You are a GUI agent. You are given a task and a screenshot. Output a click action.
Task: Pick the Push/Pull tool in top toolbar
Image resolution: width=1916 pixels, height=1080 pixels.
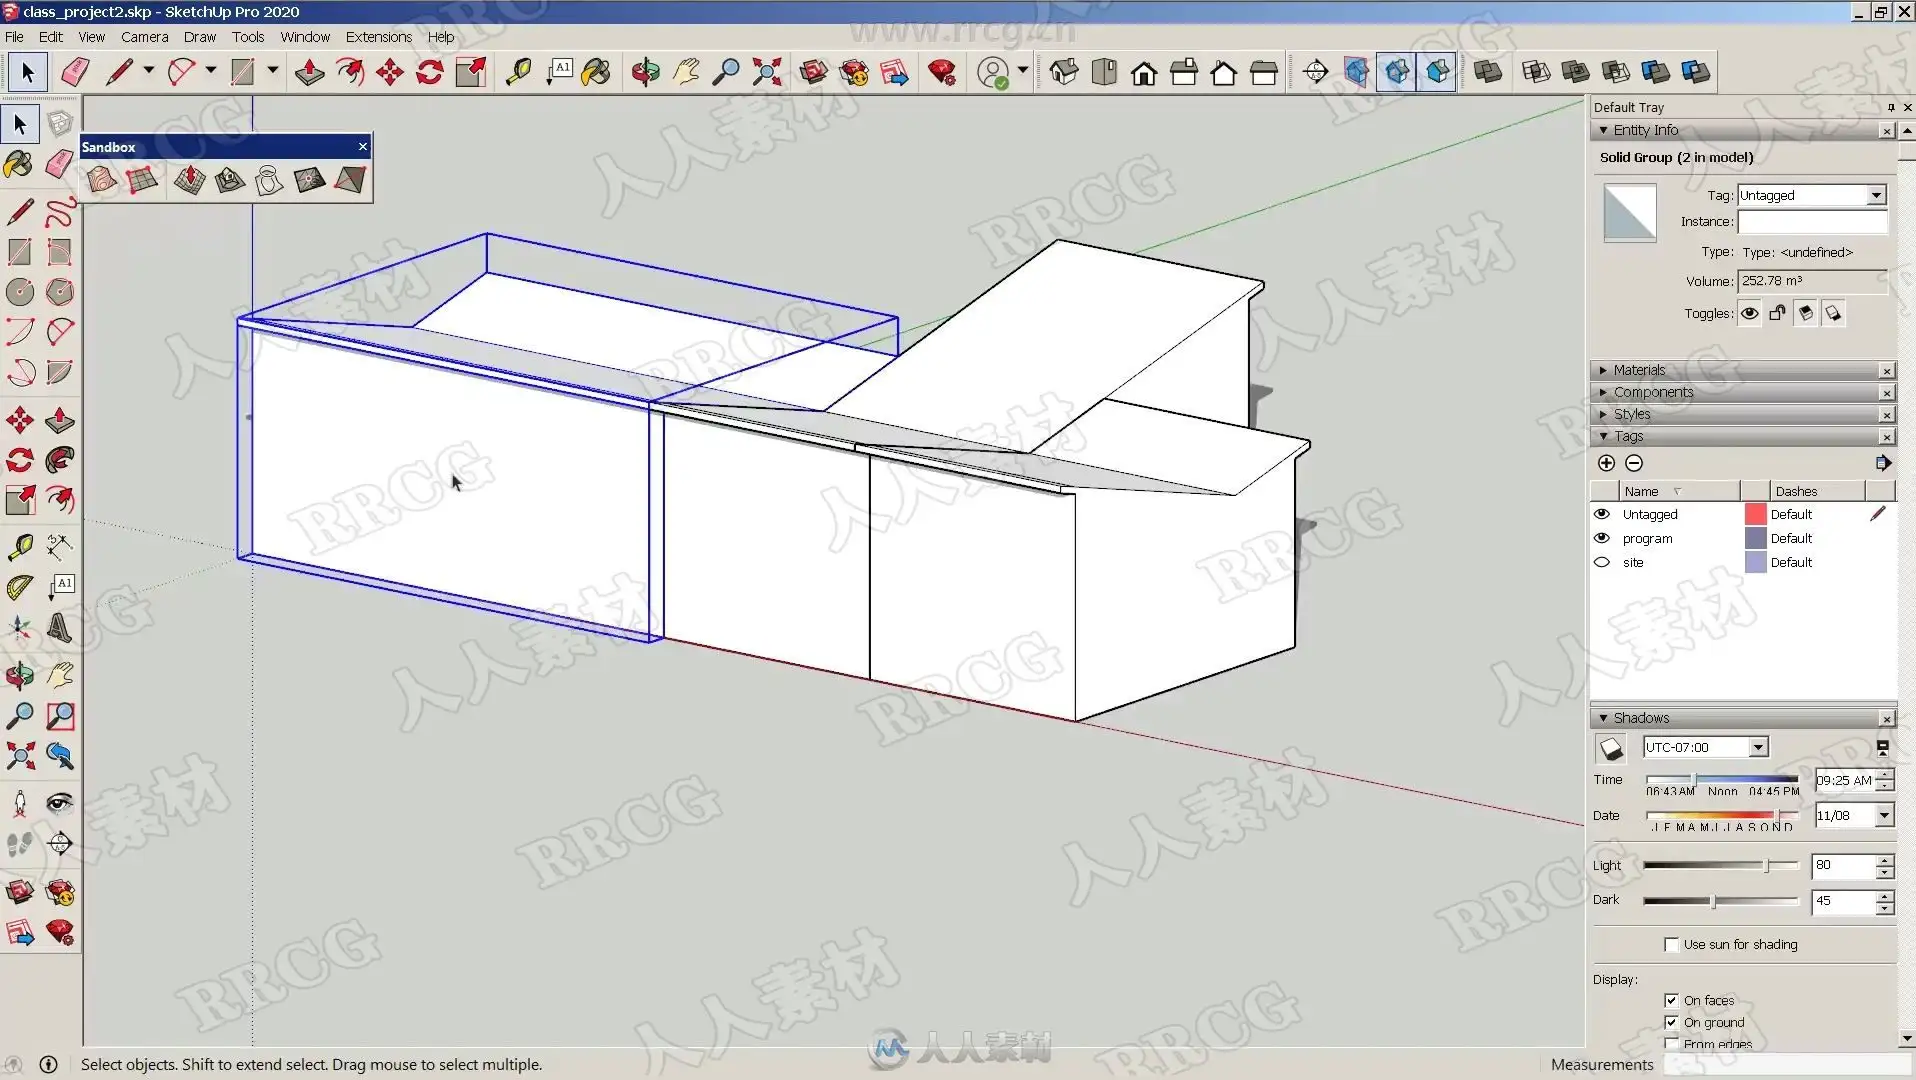(309, 72)
